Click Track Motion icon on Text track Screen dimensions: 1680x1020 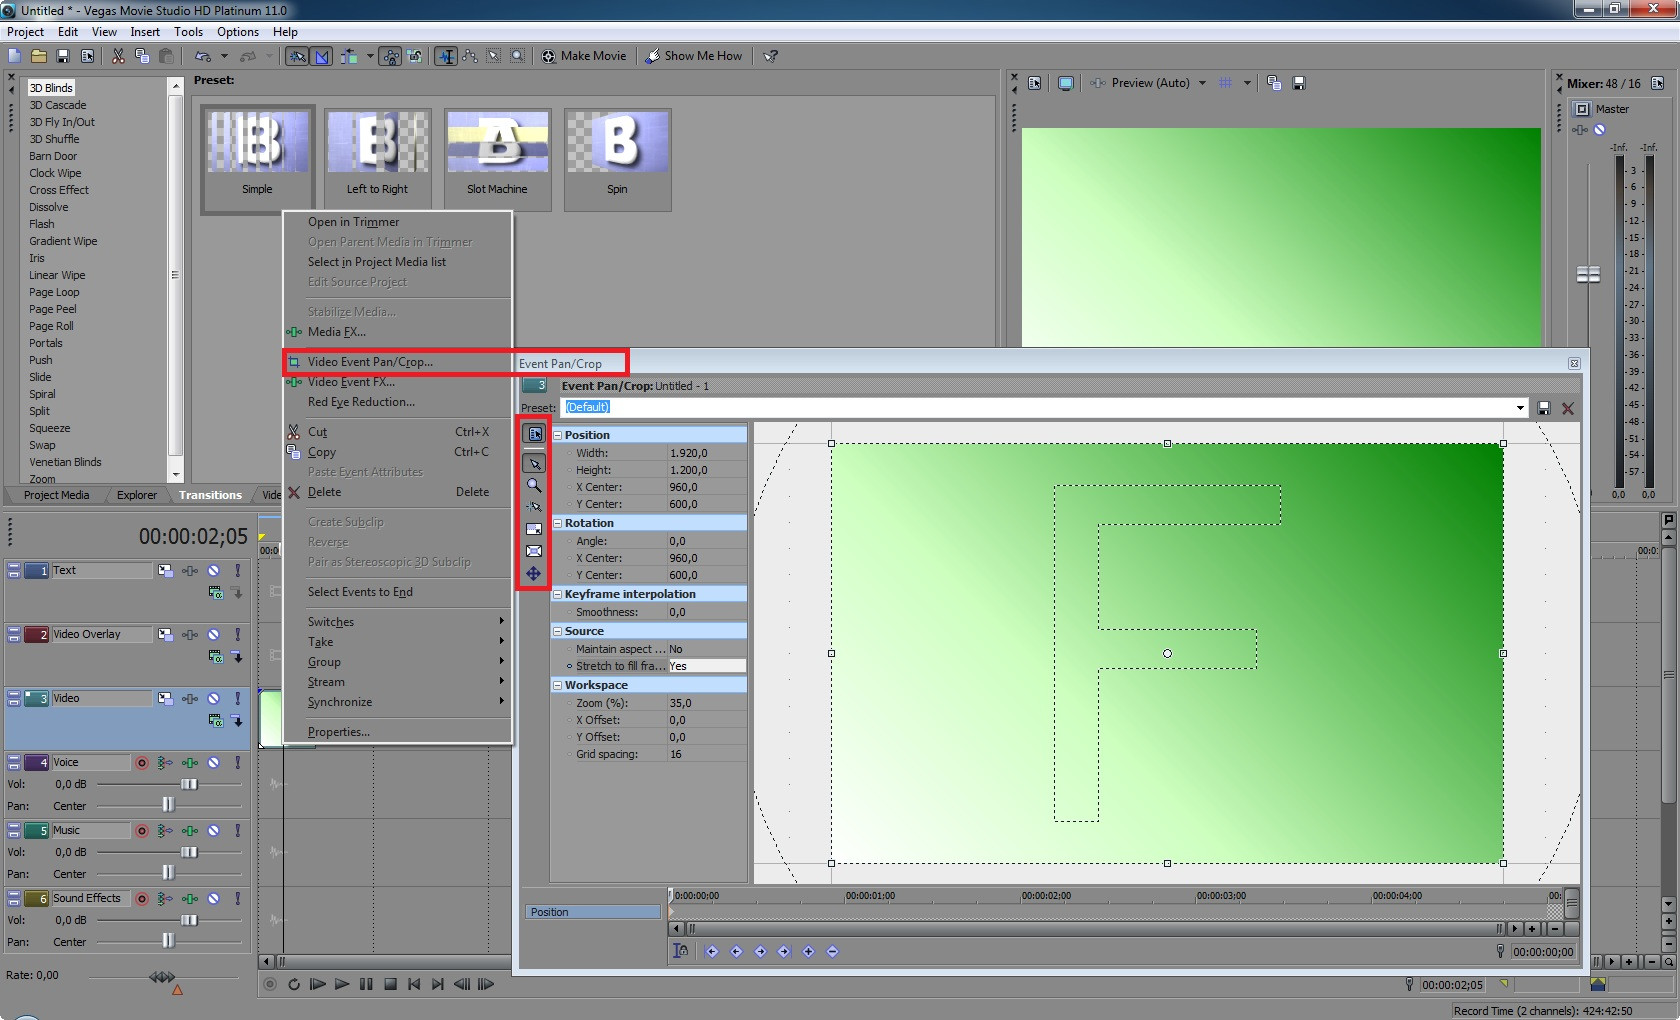tap(165, 570)
